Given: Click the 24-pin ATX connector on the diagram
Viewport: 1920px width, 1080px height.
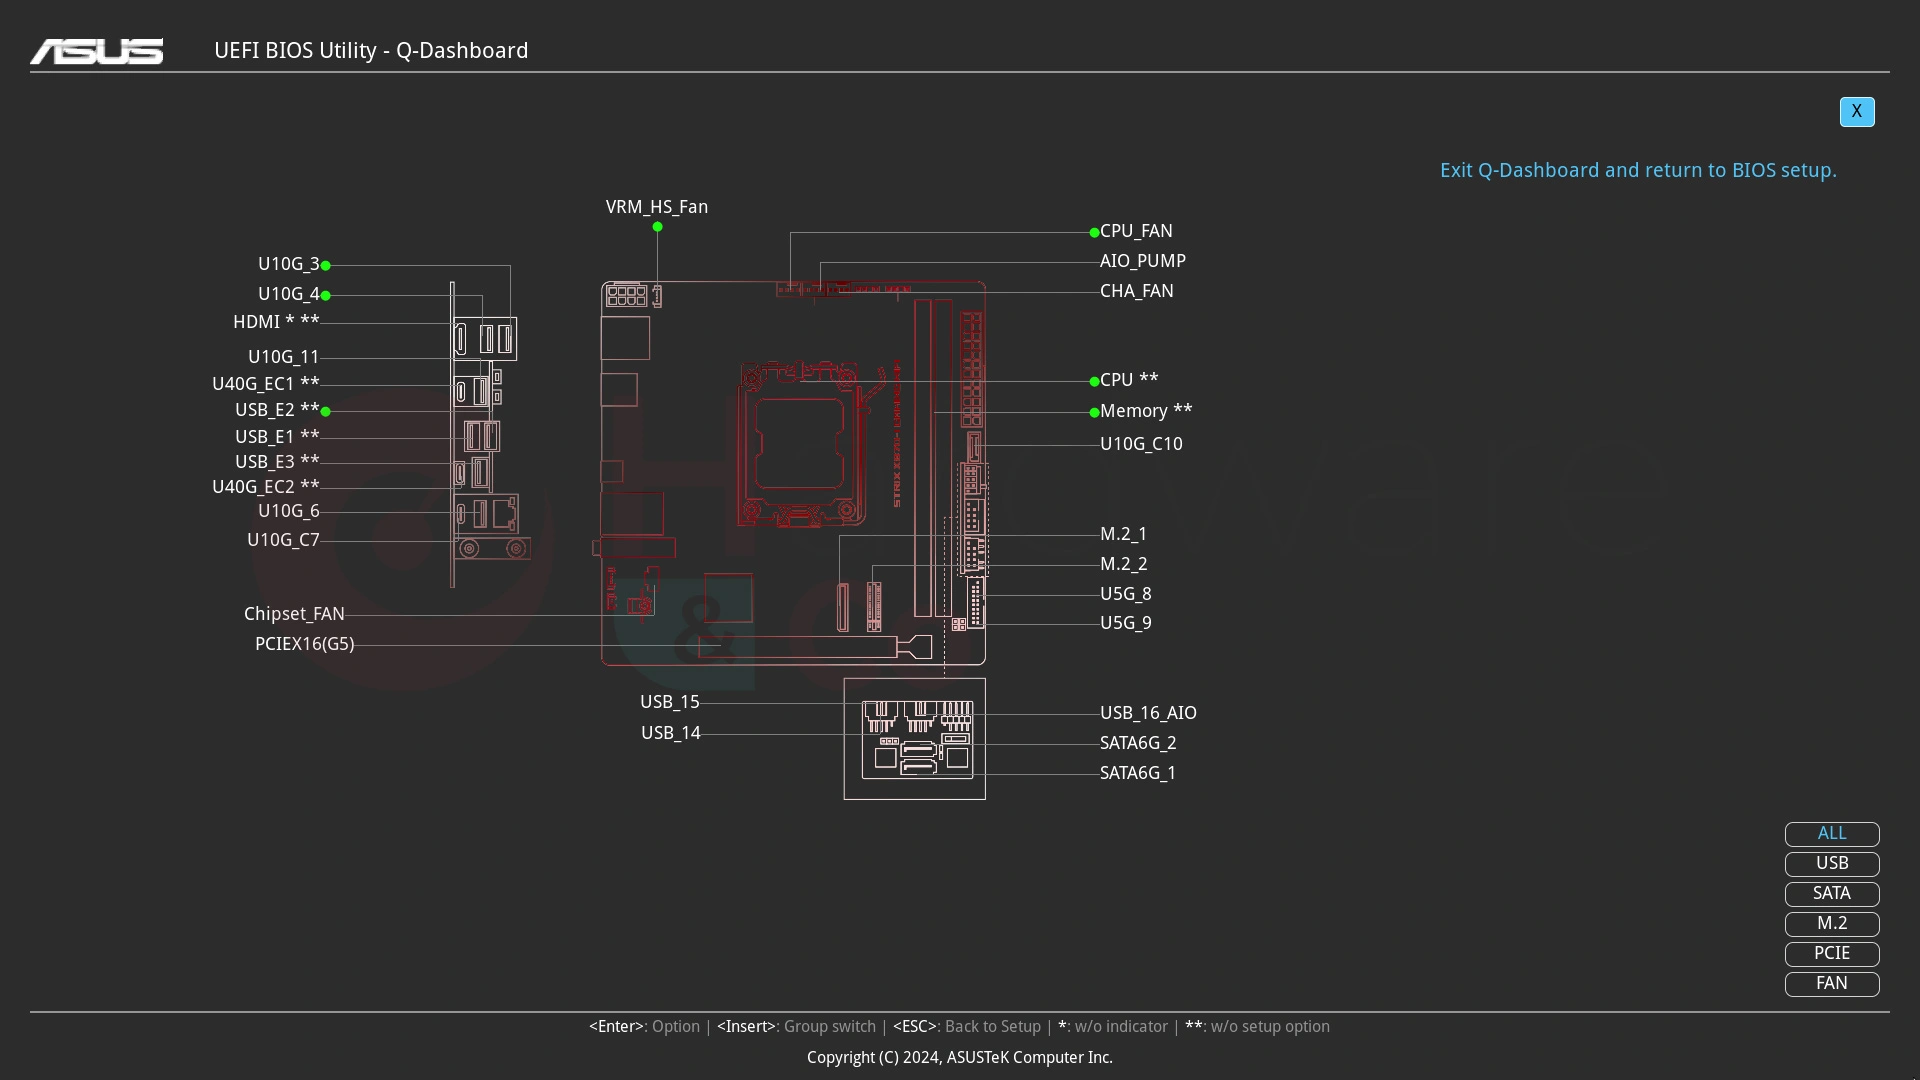Looking at the screenshot, I should click(971, 369).
